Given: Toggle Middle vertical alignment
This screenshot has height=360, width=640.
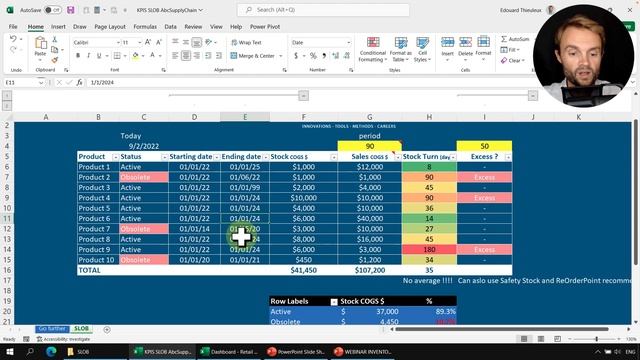Looking at the screenshot, I should 186,42.
